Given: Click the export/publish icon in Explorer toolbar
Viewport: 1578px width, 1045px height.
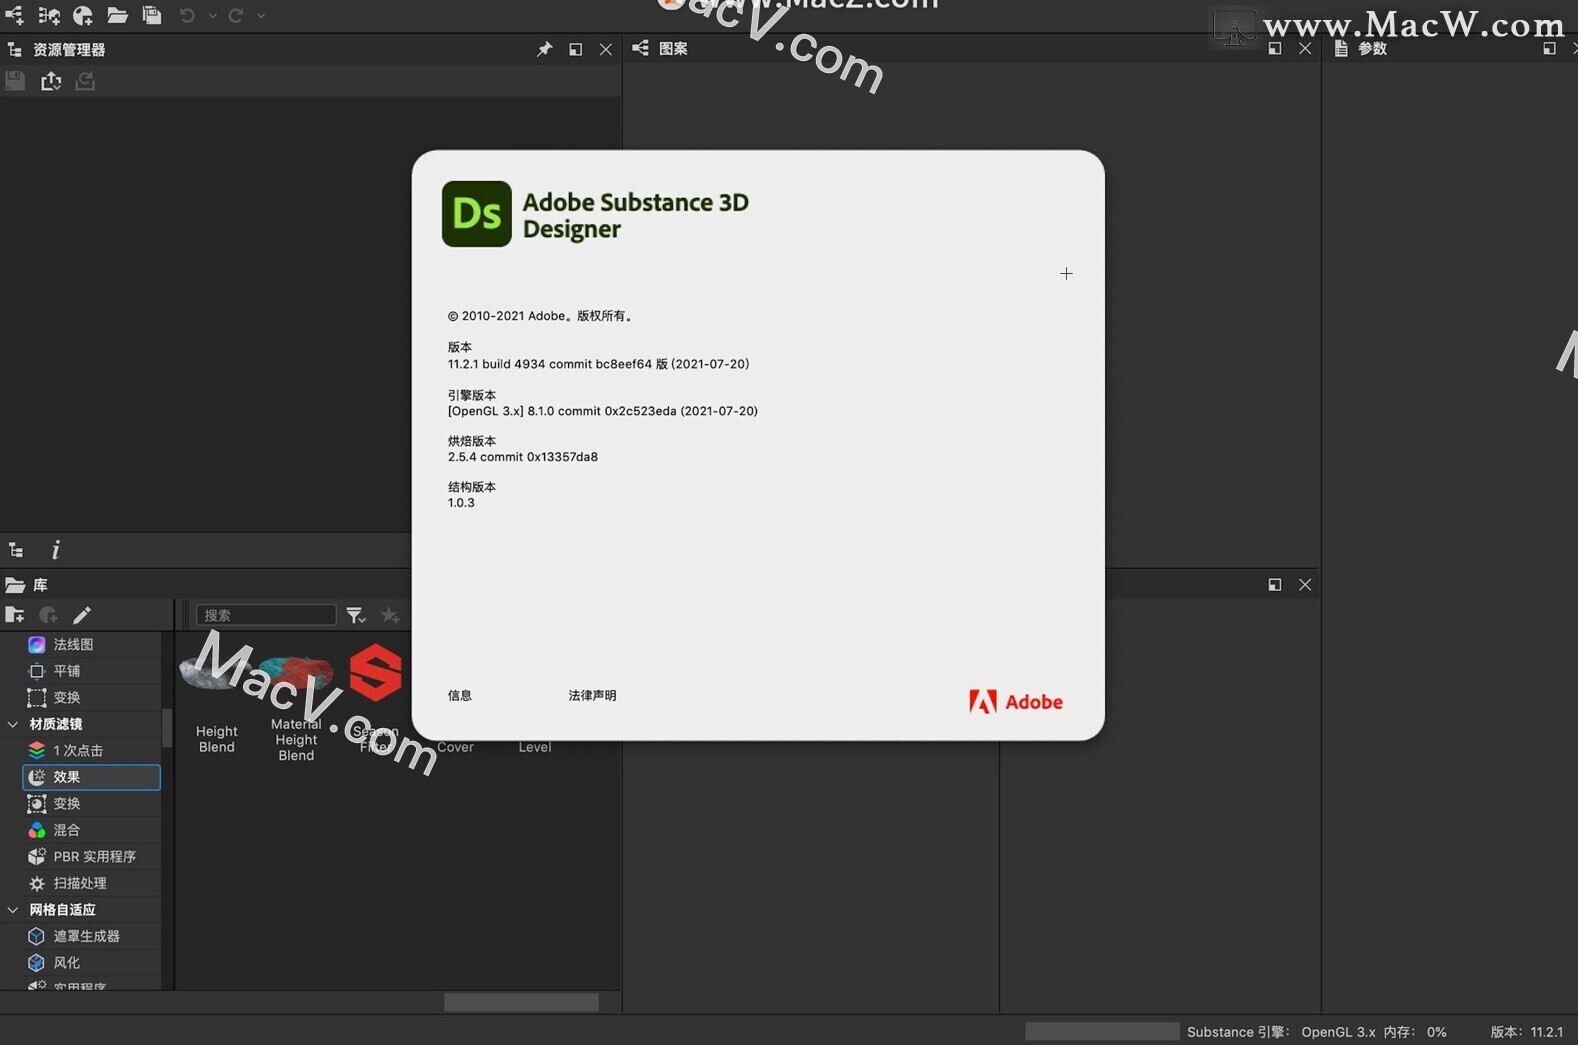Looking at the screenshot, I should 50,81.
